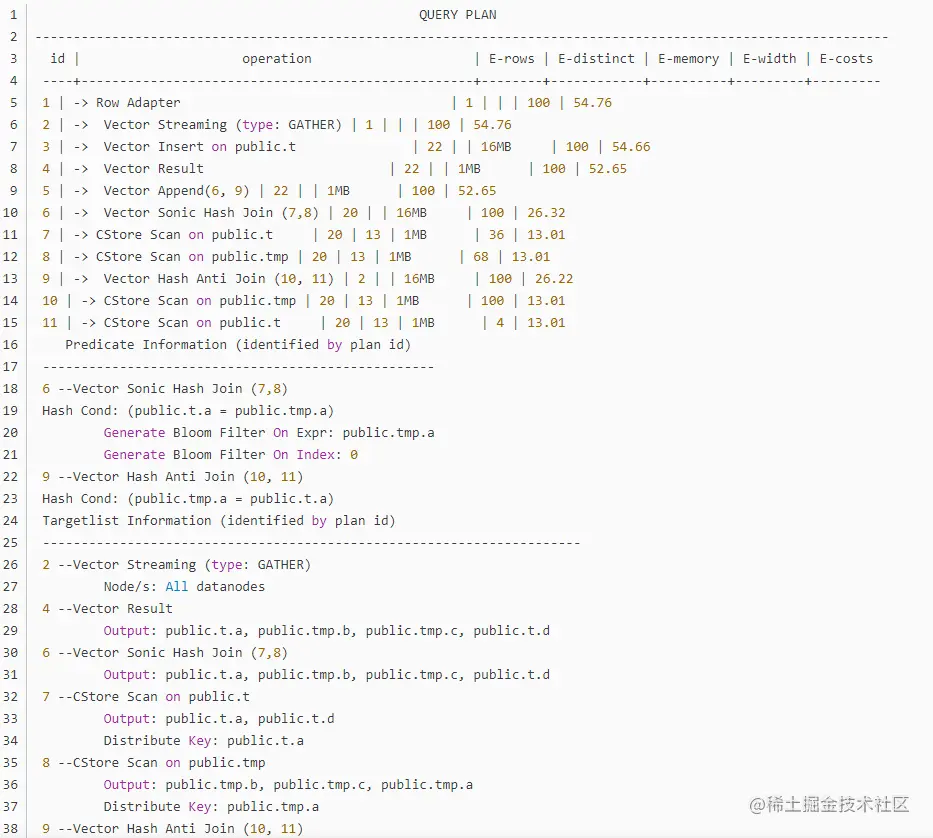Click '2 --Vector Streaming (type: GATHER)' on line 26
The width and height of the screenshot is (933, 838).
pyautogui.click(x=177, y=565)
